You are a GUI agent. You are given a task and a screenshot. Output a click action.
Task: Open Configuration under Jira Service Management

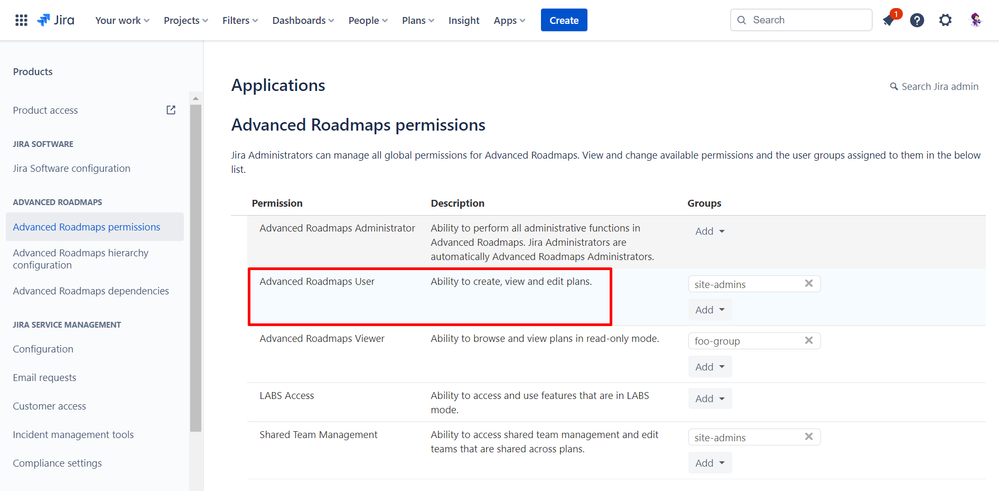[43, 349]
